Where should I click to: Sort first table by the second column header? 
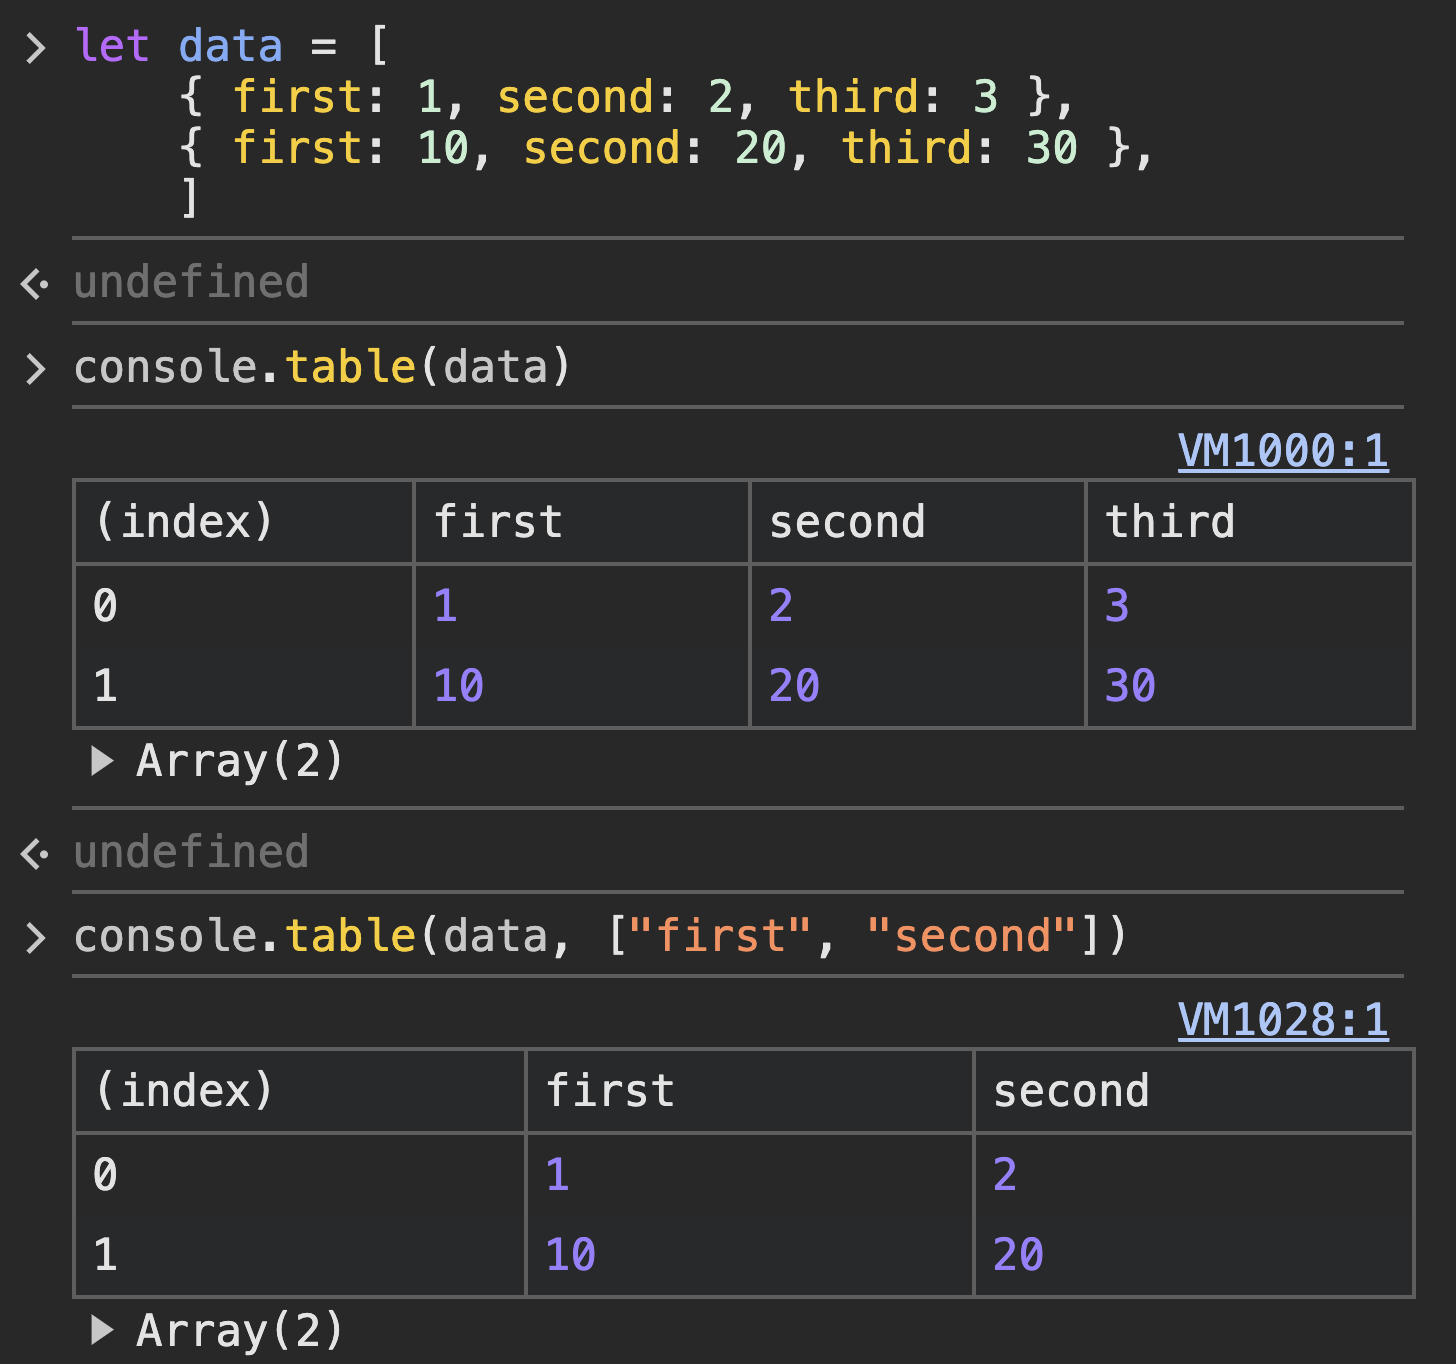pos(917,522)
